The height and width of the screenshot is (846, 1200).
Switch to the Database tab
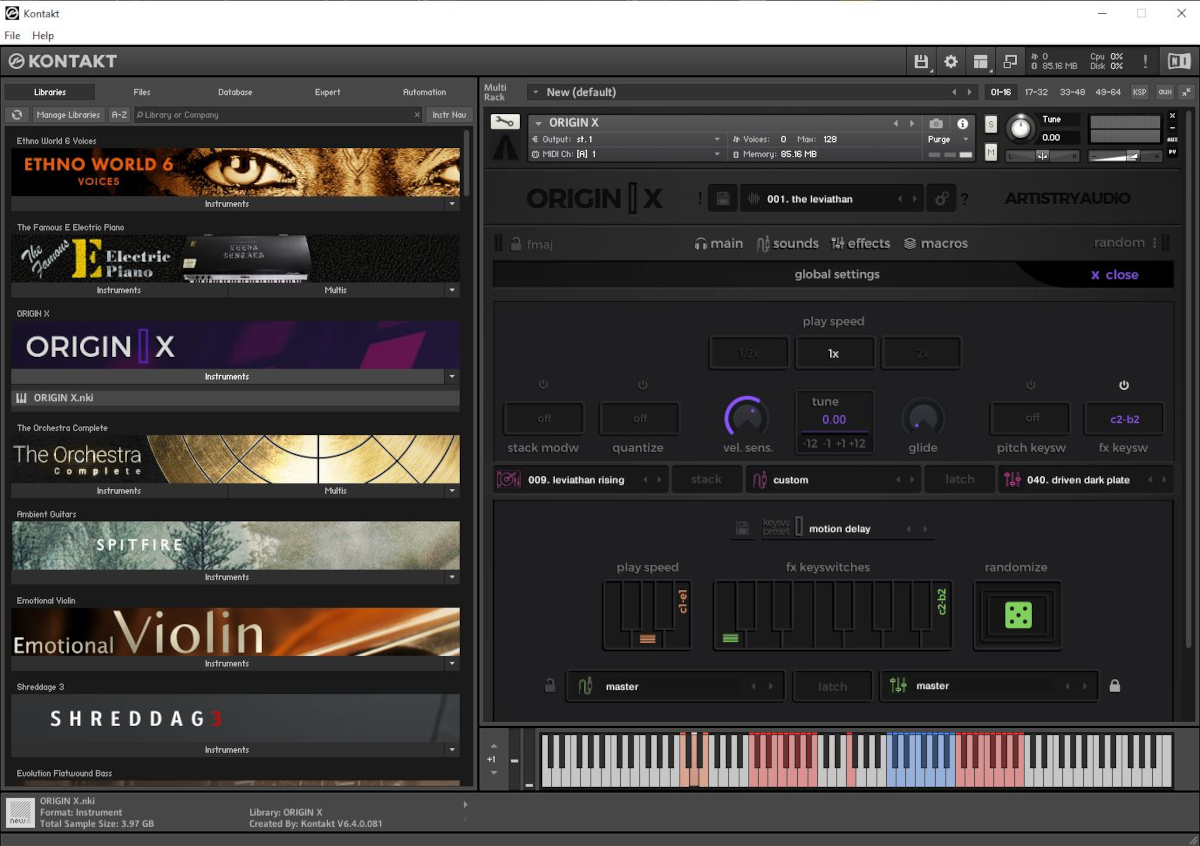click(235, 92)
